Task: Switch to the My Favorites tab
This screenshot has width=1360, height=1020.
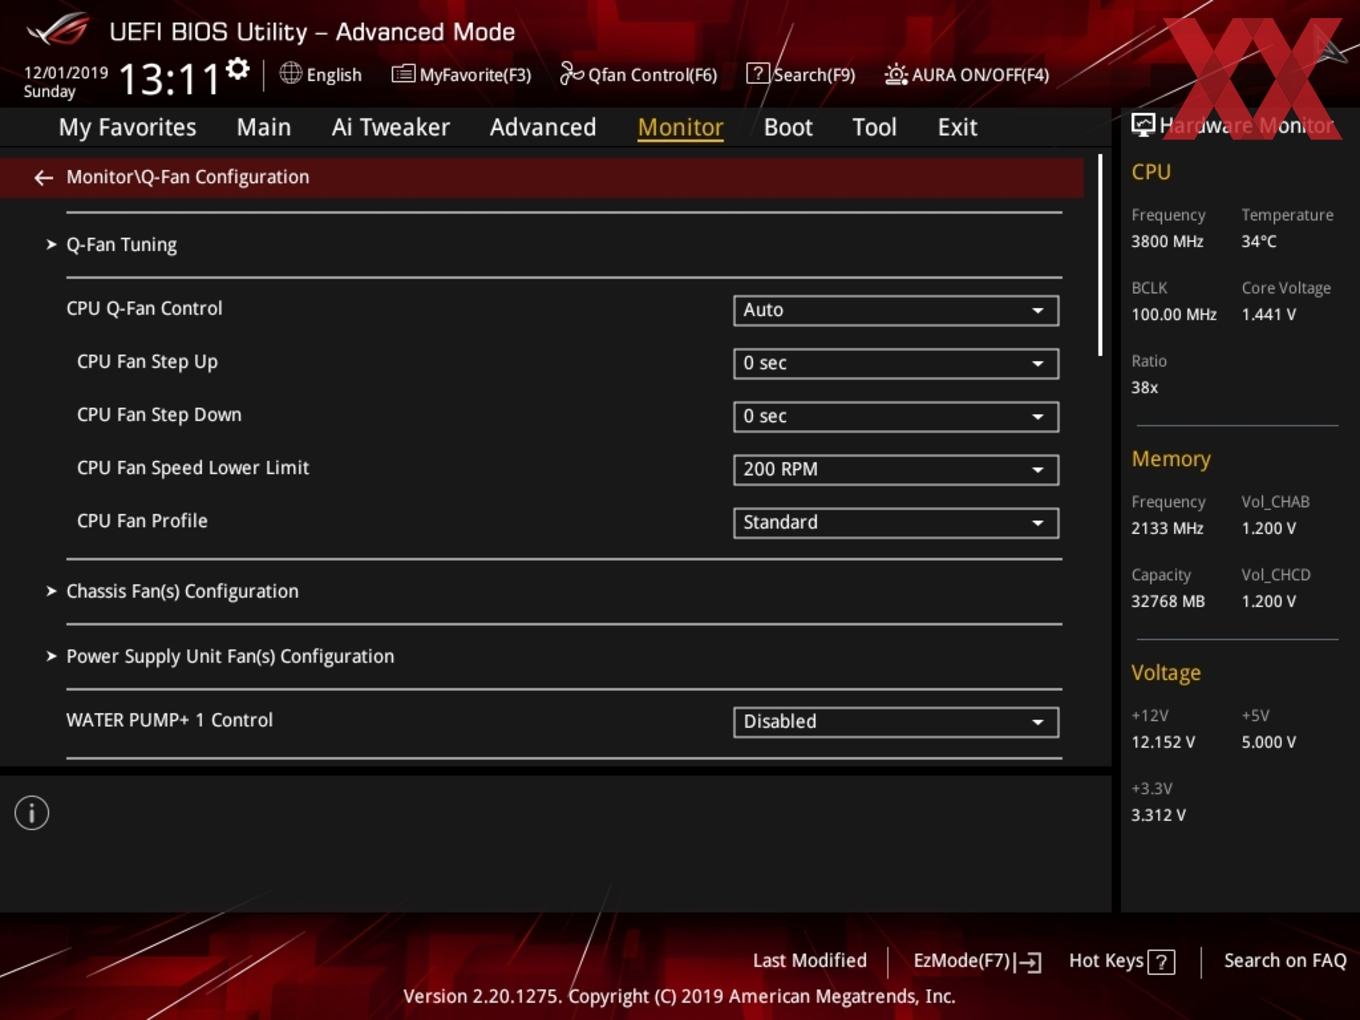Action: [127, 127]
